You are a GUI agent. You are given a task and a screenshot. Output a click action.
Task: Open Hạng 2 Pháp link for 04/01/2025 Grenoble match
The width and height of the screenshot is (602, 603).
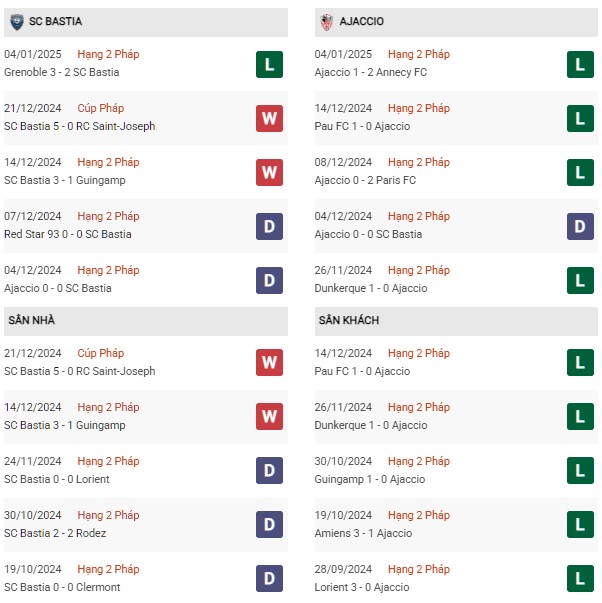tap(108, 54)
